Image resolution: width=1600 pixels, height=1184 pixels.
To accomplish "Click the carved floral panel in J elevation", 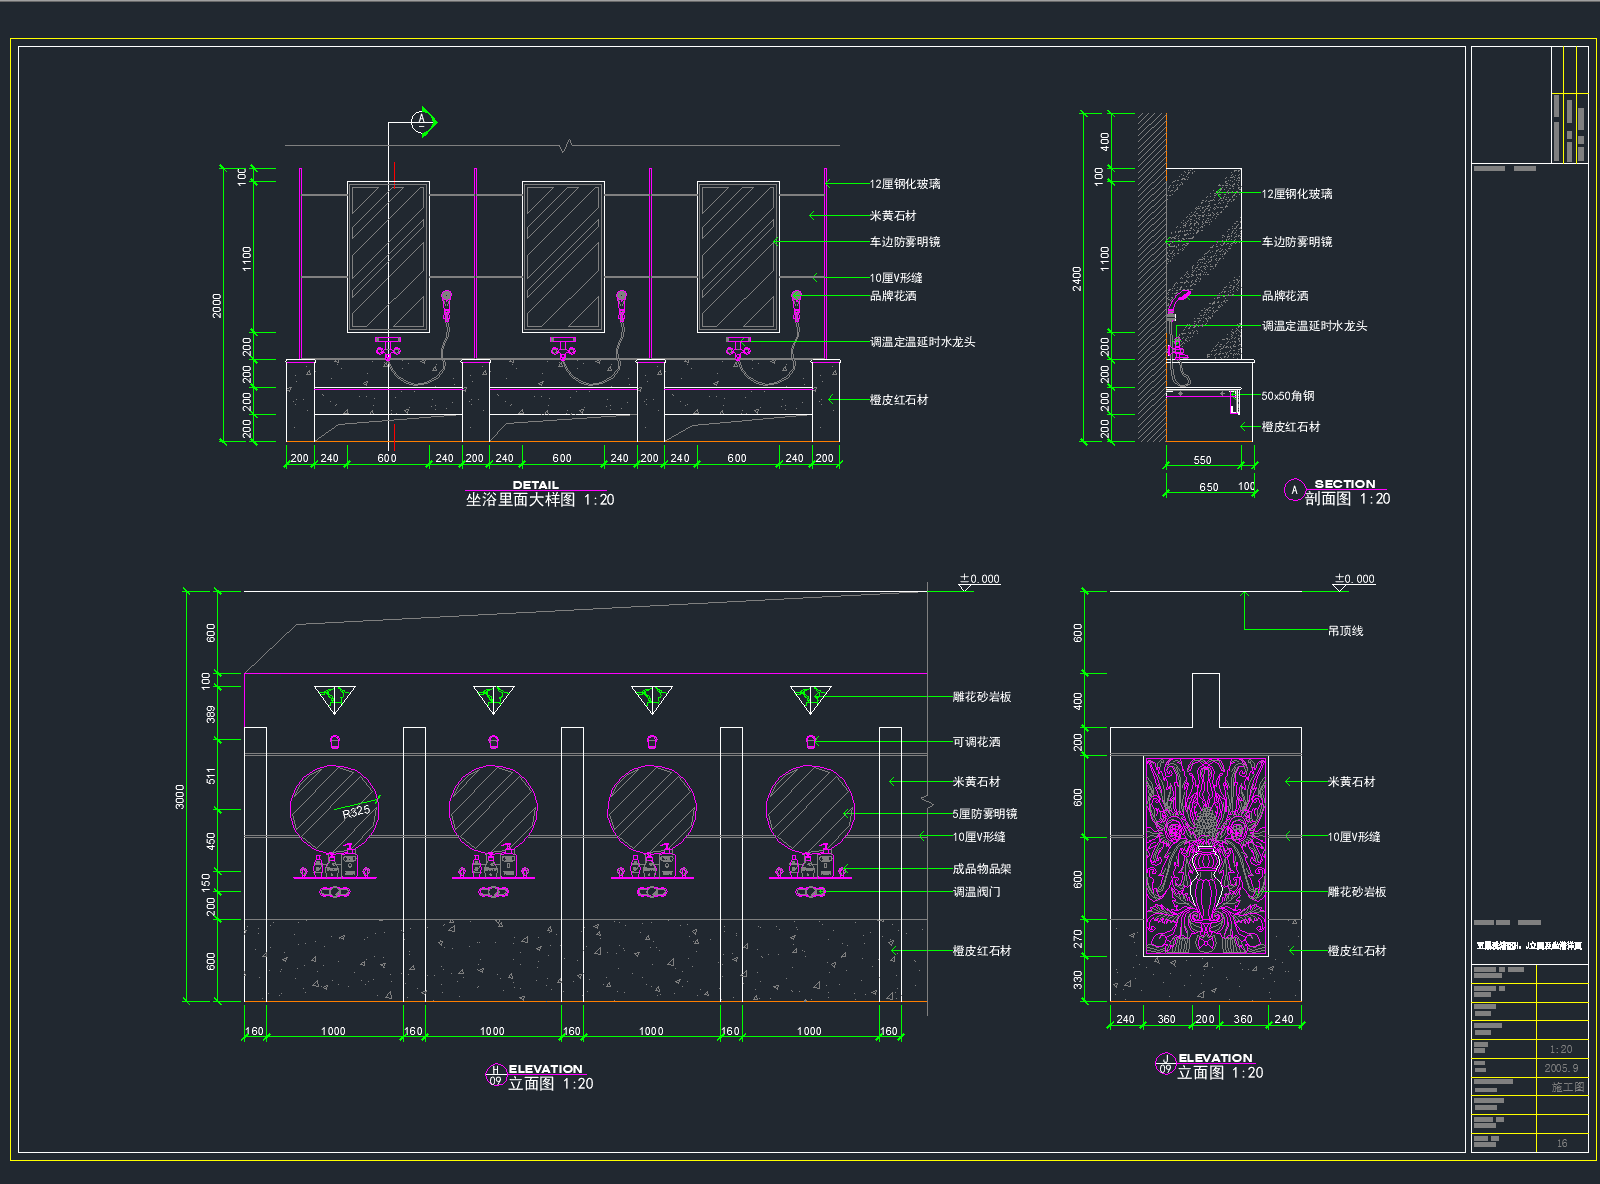I will (x=1206, y=855).
